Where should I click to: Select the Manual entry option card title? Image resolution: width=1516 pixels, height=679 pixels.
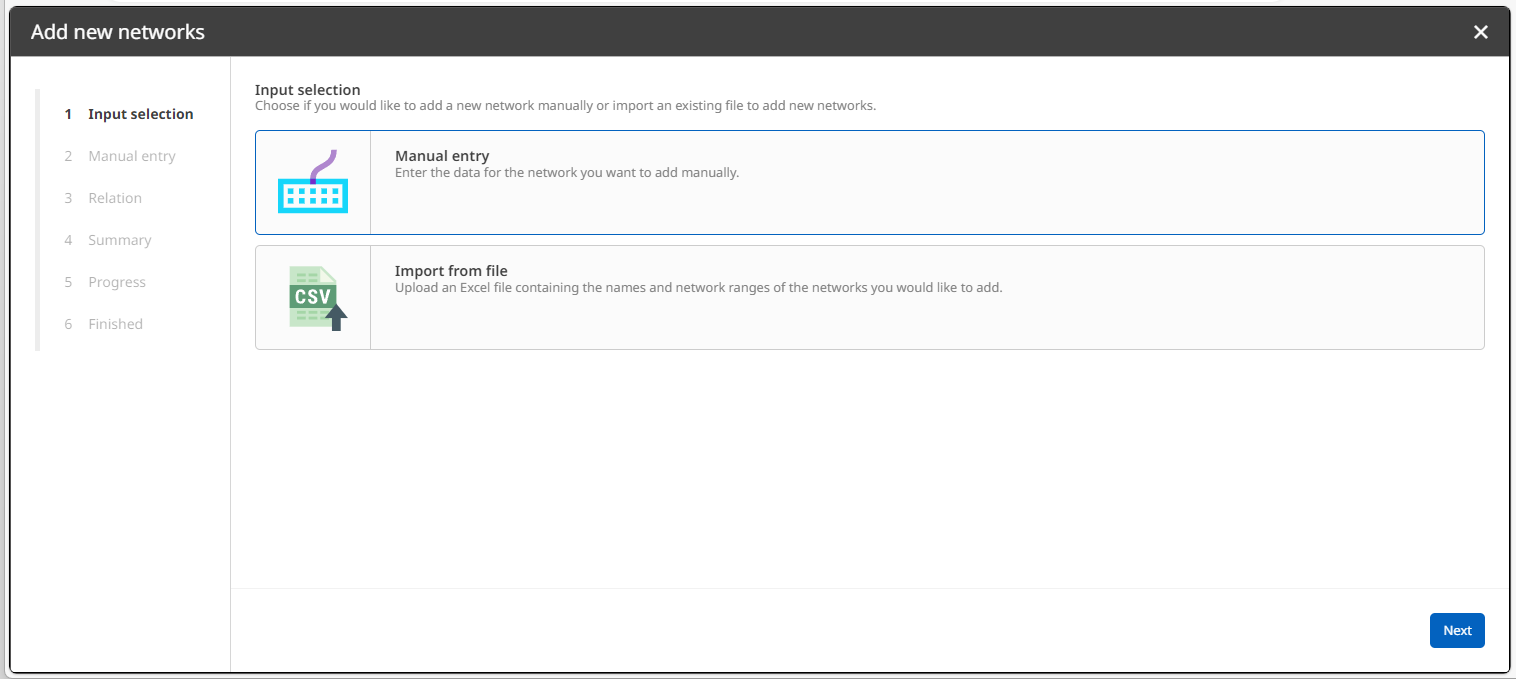point(441,156)
